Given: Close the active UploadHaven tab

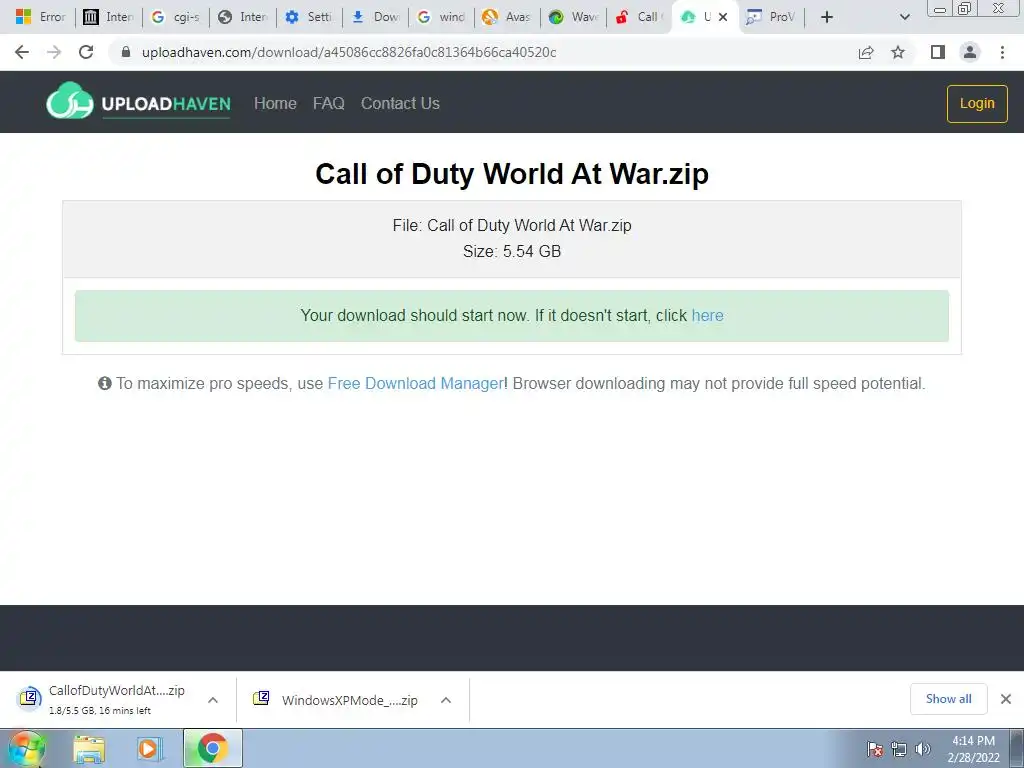Looking at the screenshot, I should coord(723,17).
